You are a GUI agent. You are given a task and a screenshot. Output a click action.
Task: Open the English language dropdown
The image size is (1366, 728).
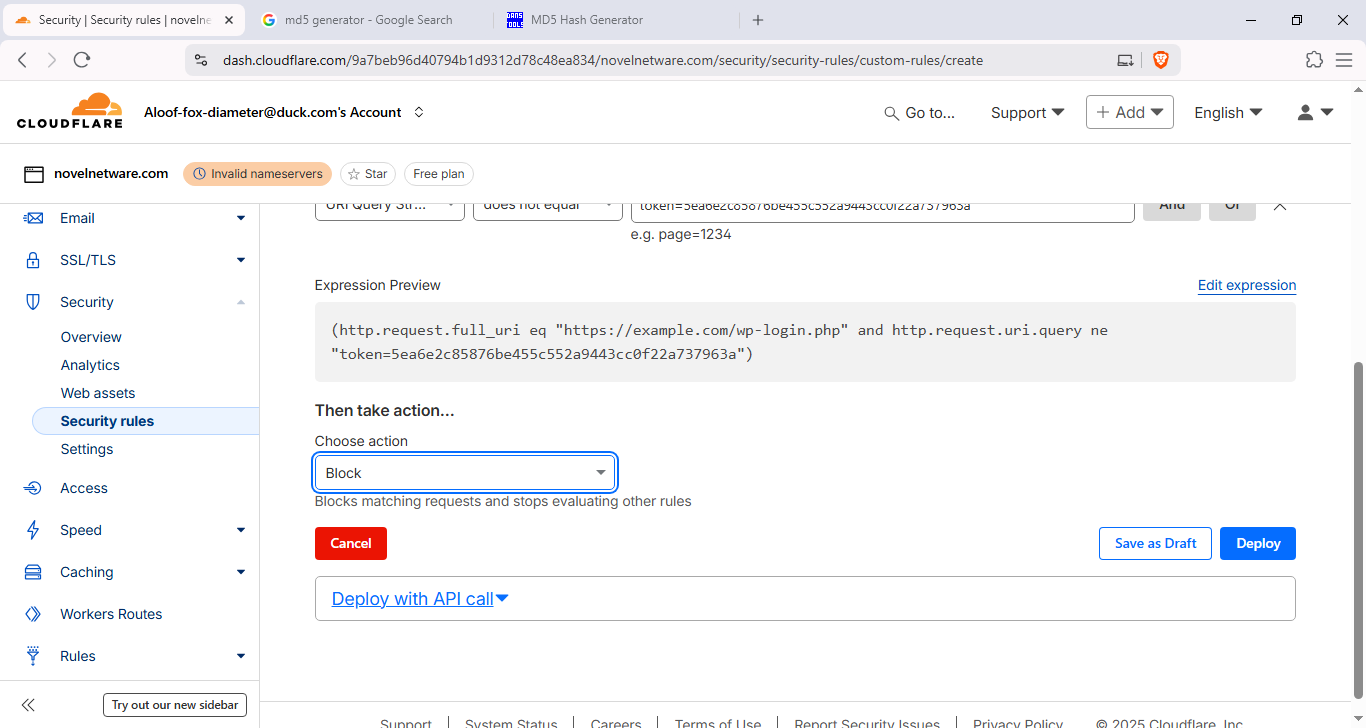(1227, 113)
